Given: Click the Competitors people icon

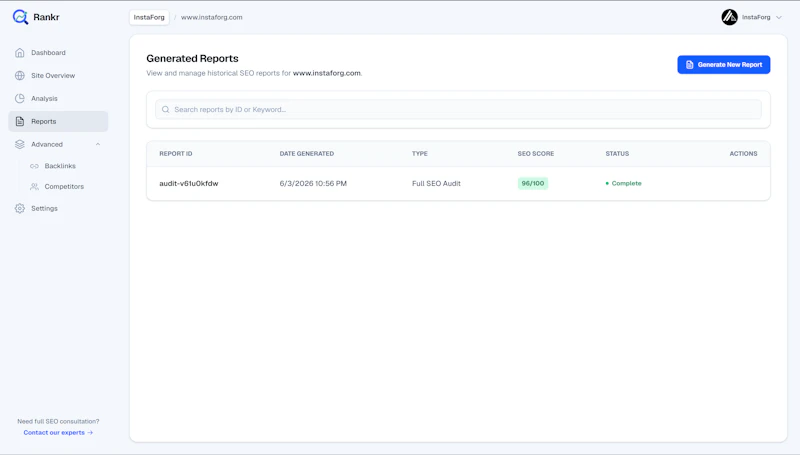Looking at the screenshot, I should coord(34,187).
